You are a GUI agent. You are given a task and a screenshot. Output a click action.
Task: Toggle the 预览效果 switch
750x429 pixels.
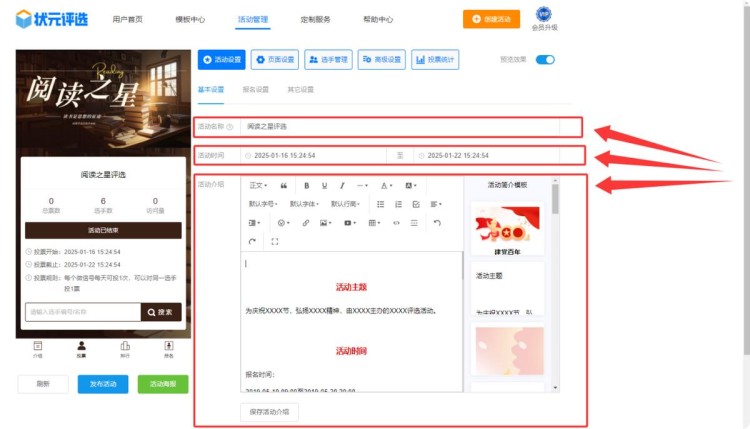pos(545,60)
